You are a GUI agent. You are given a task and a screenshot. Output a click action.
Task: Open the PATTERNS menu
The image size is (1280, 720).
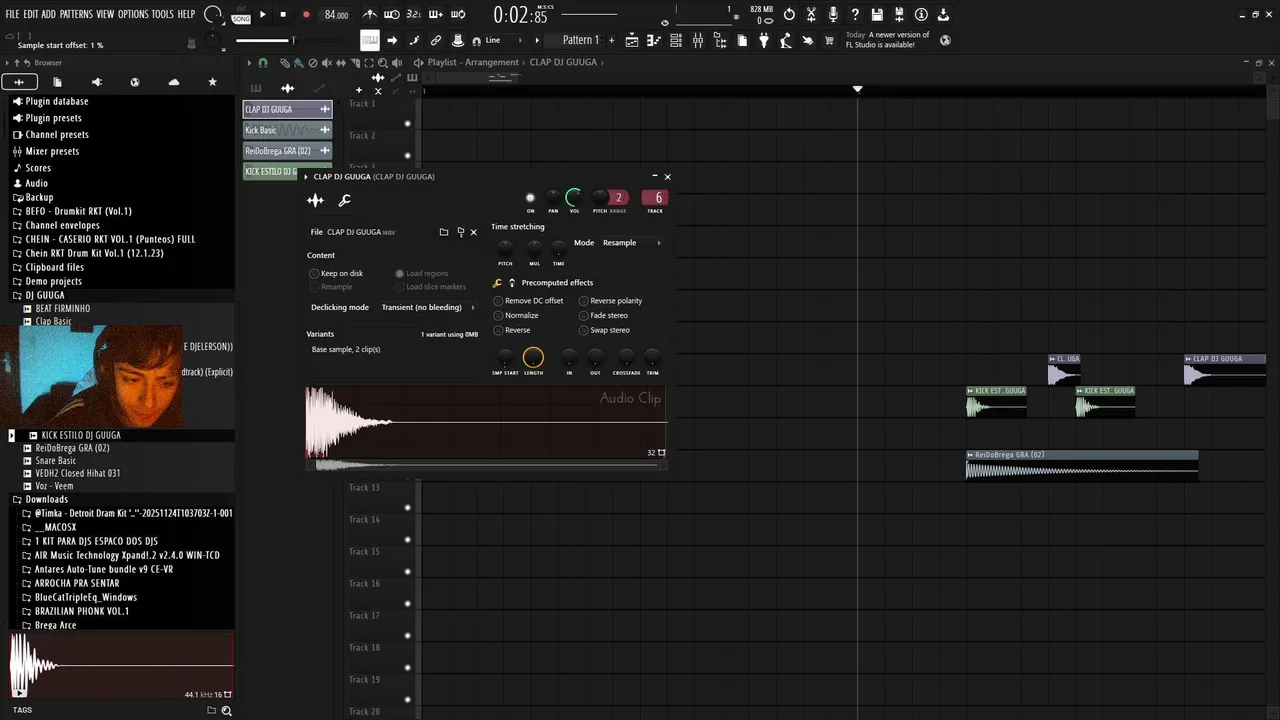[76, 14]
